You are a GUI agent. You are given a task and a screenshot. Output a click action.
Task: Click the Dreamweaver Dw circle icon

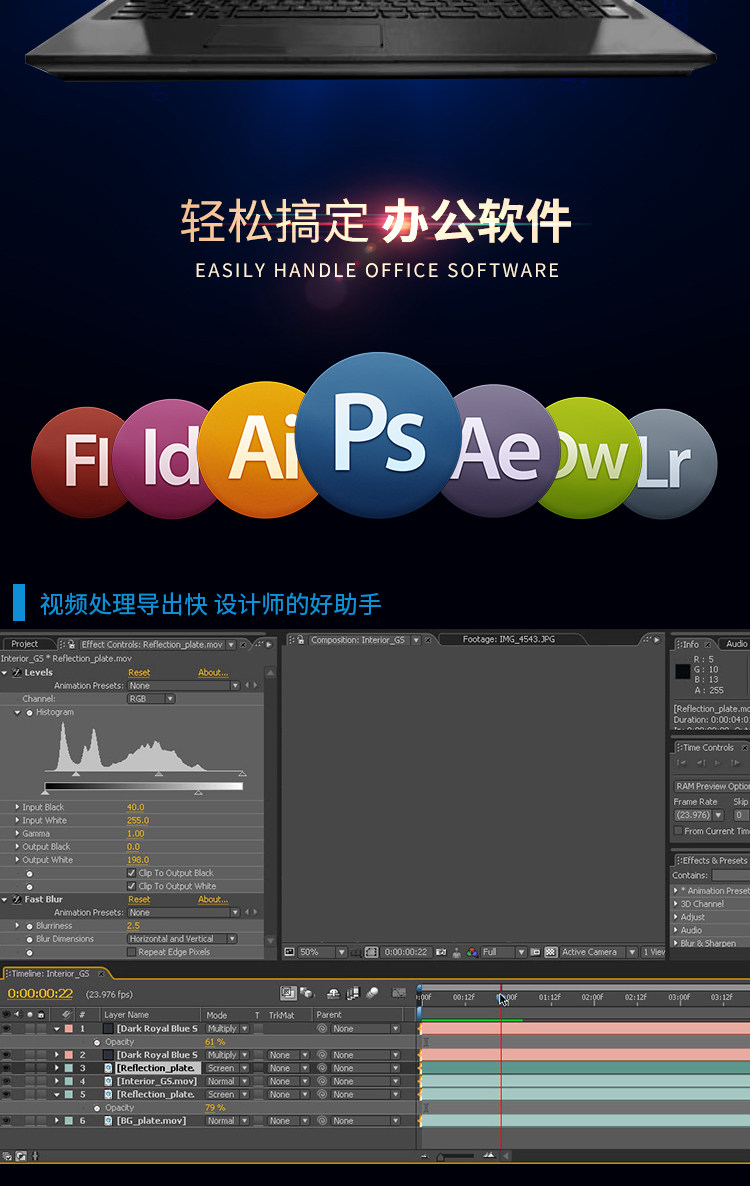click(593, 457)
